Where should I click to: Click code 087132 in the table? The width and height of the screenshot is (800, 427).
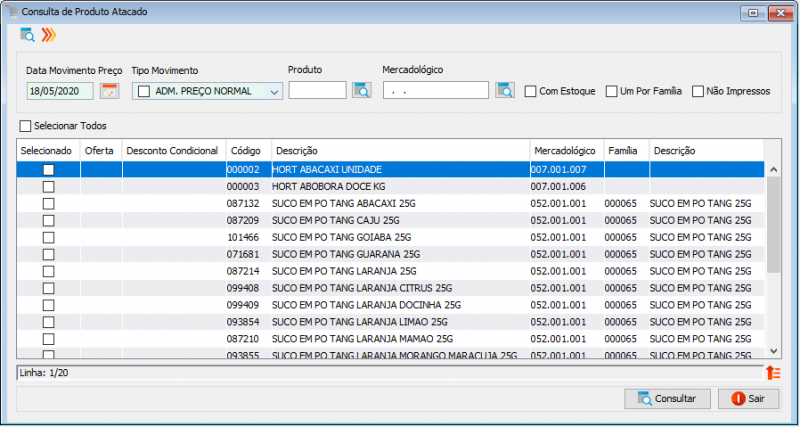click(x=243, y=204)
